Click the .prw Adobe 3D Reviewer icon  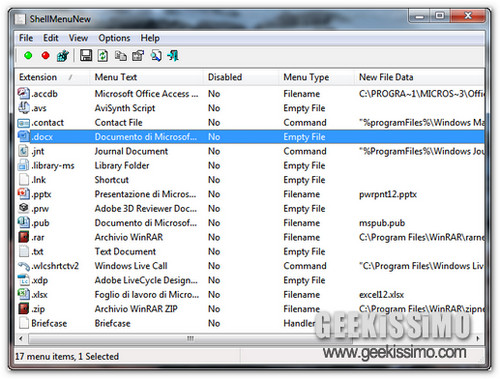[x=24, y=208]
